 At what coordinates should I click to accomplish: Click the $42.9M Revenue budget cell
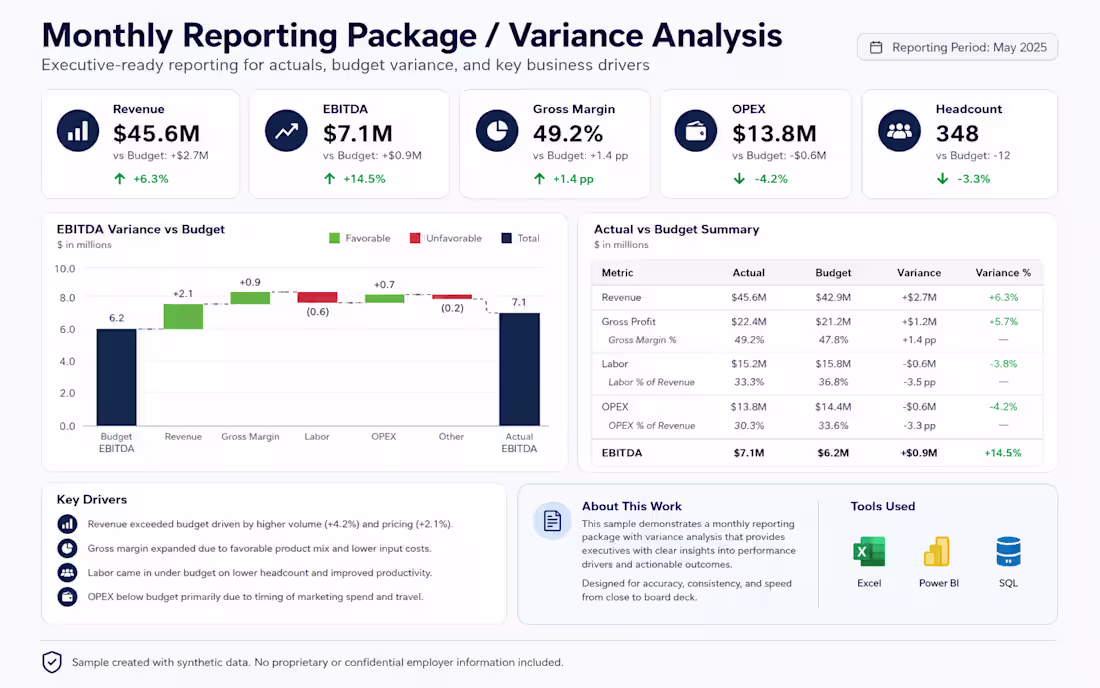coord(833,297)
